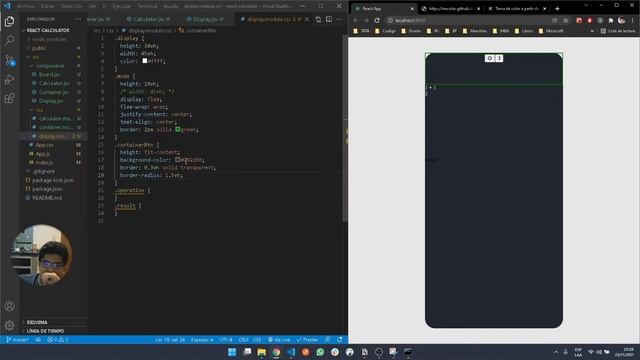Click the CRLF end-of-line indicator
Viewport: 640px width, 360px height.
click(x=243, y=340)
